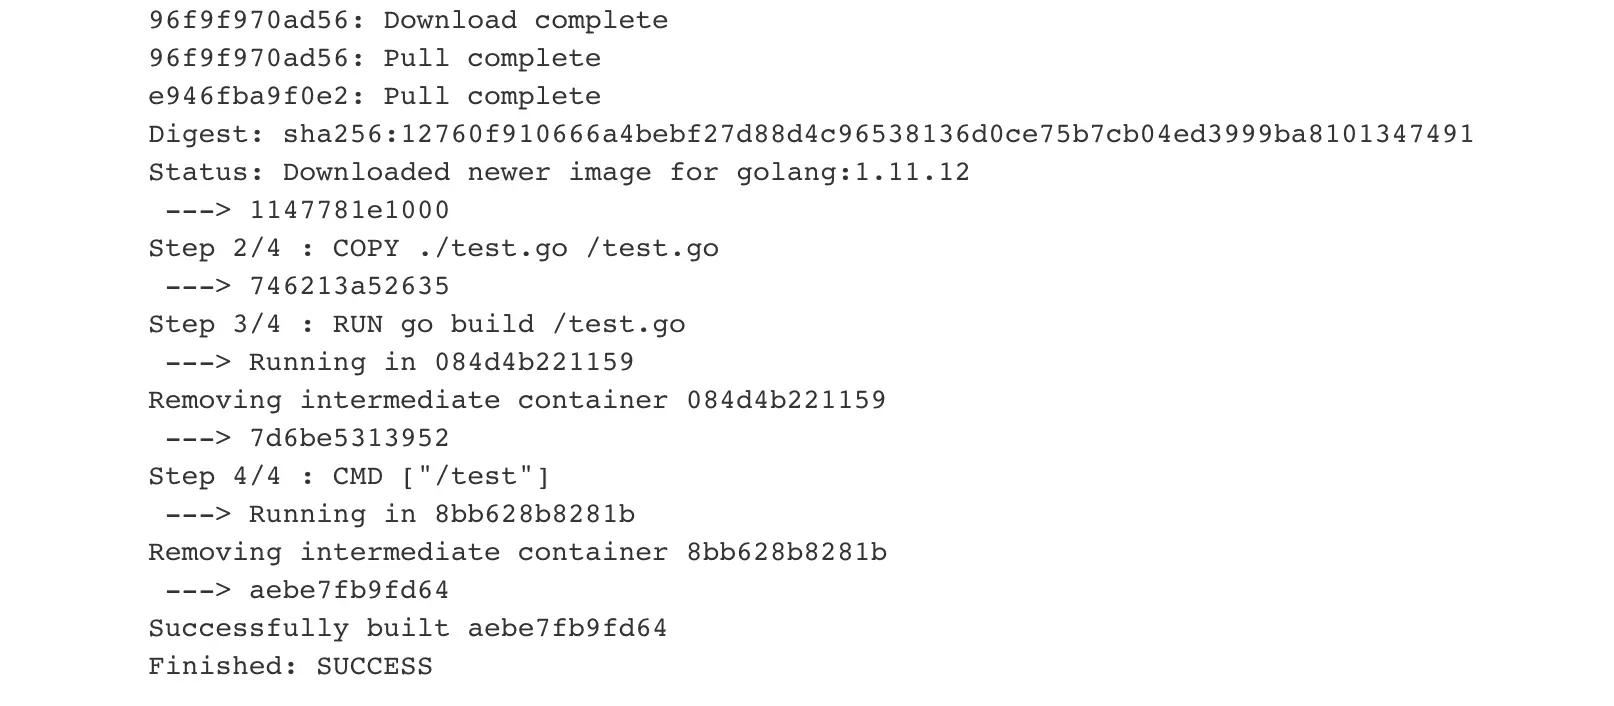Click the layer ID 7d6be5313952

pos(349,438)
